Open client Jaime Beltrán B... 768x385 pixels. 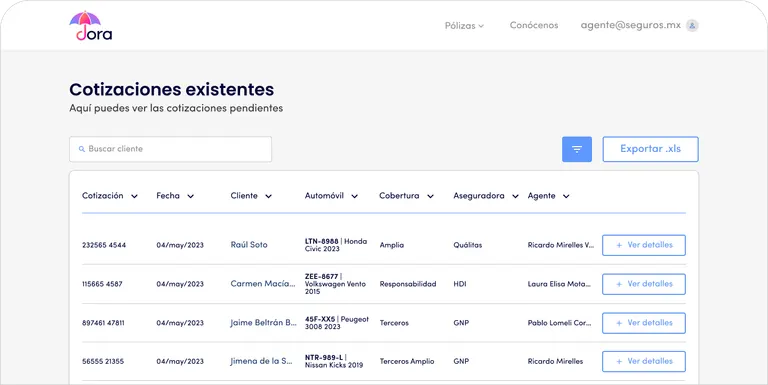pyautogui.click(x=264, y=322)
